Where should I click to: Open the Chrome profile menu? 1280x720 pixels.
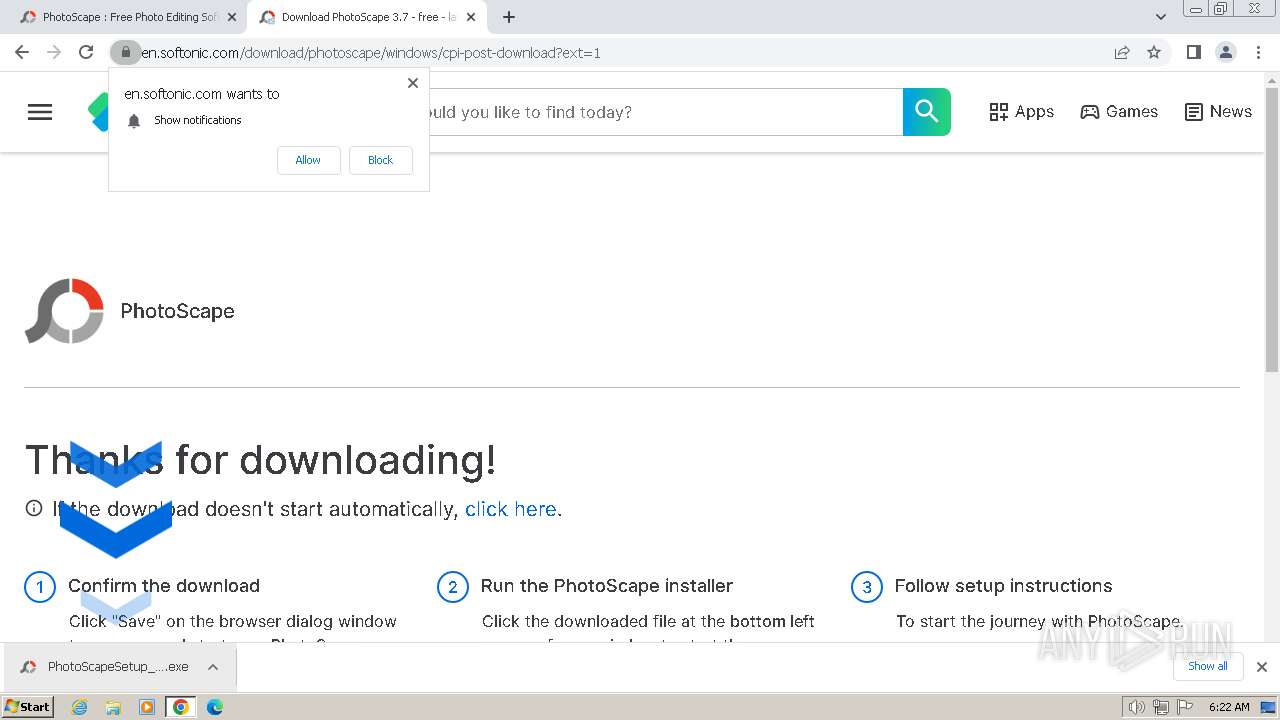(1225, 52)
